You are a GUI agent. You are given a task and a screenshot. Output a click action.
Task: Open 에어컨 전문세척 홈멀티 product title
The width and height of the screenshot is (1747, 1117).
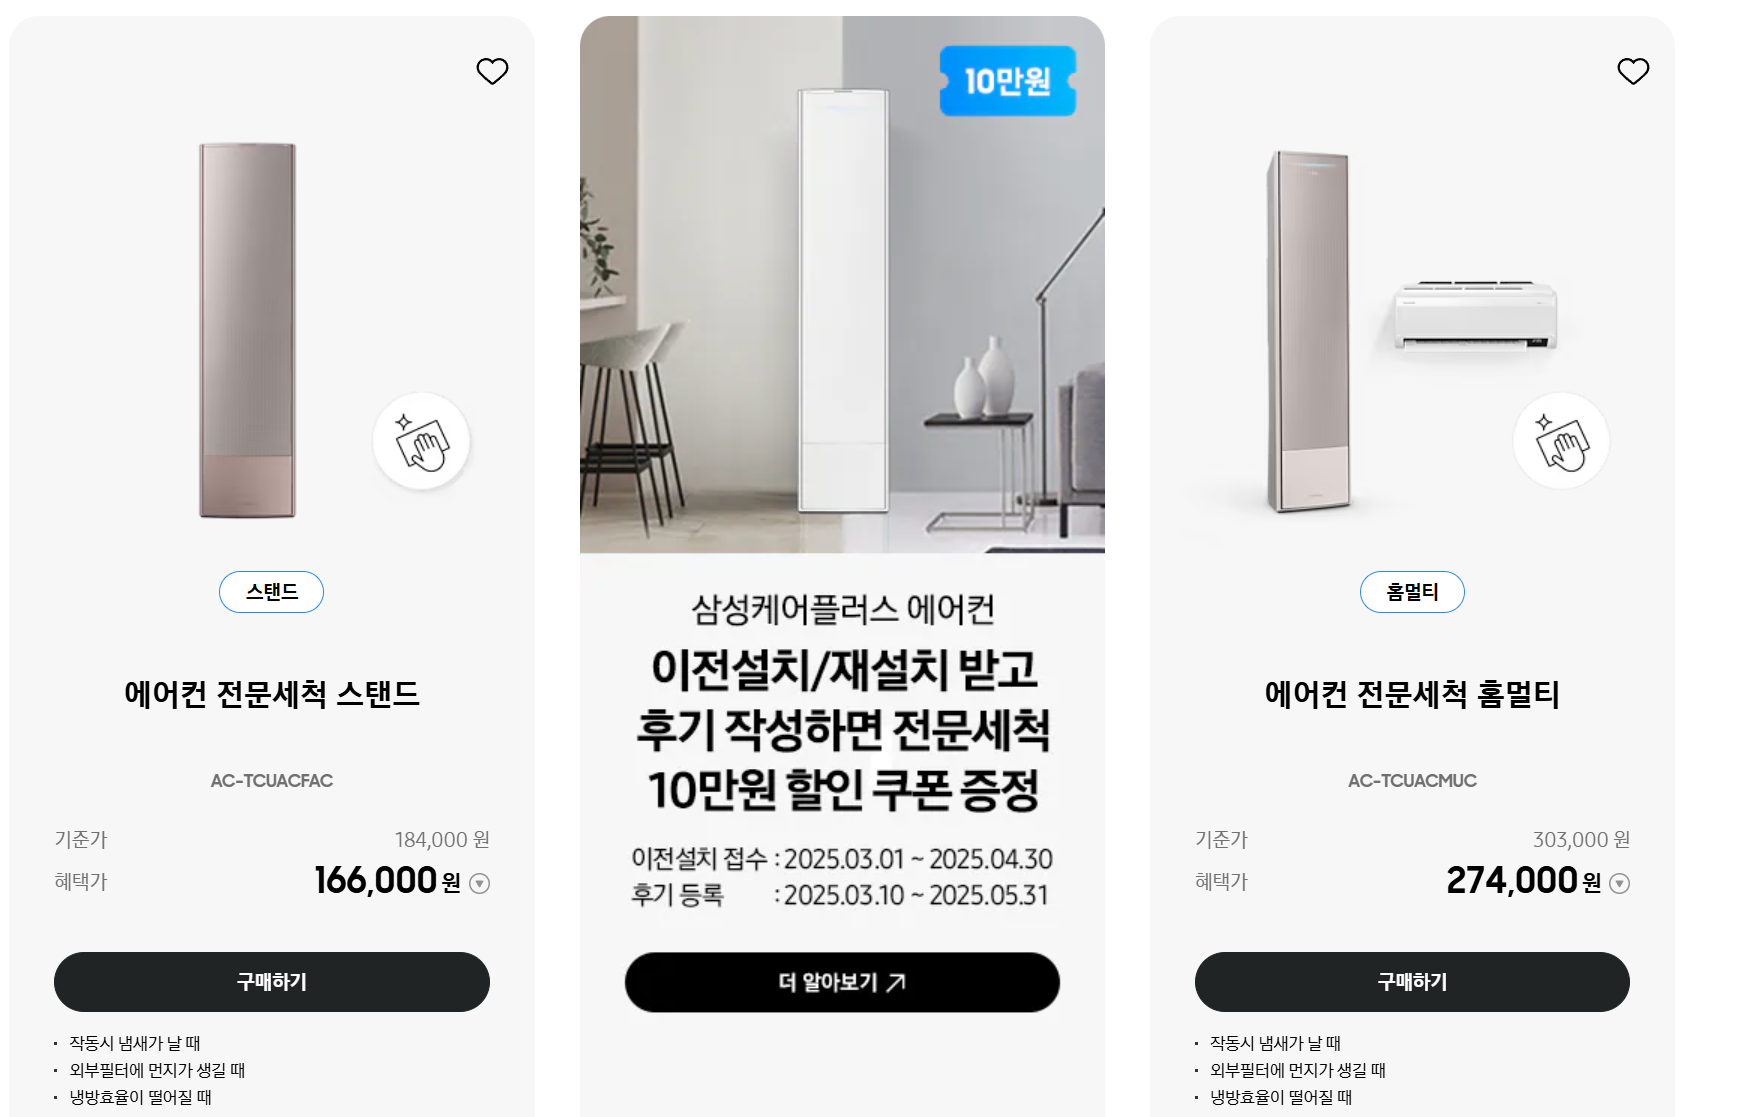(x=1412, y=694)
